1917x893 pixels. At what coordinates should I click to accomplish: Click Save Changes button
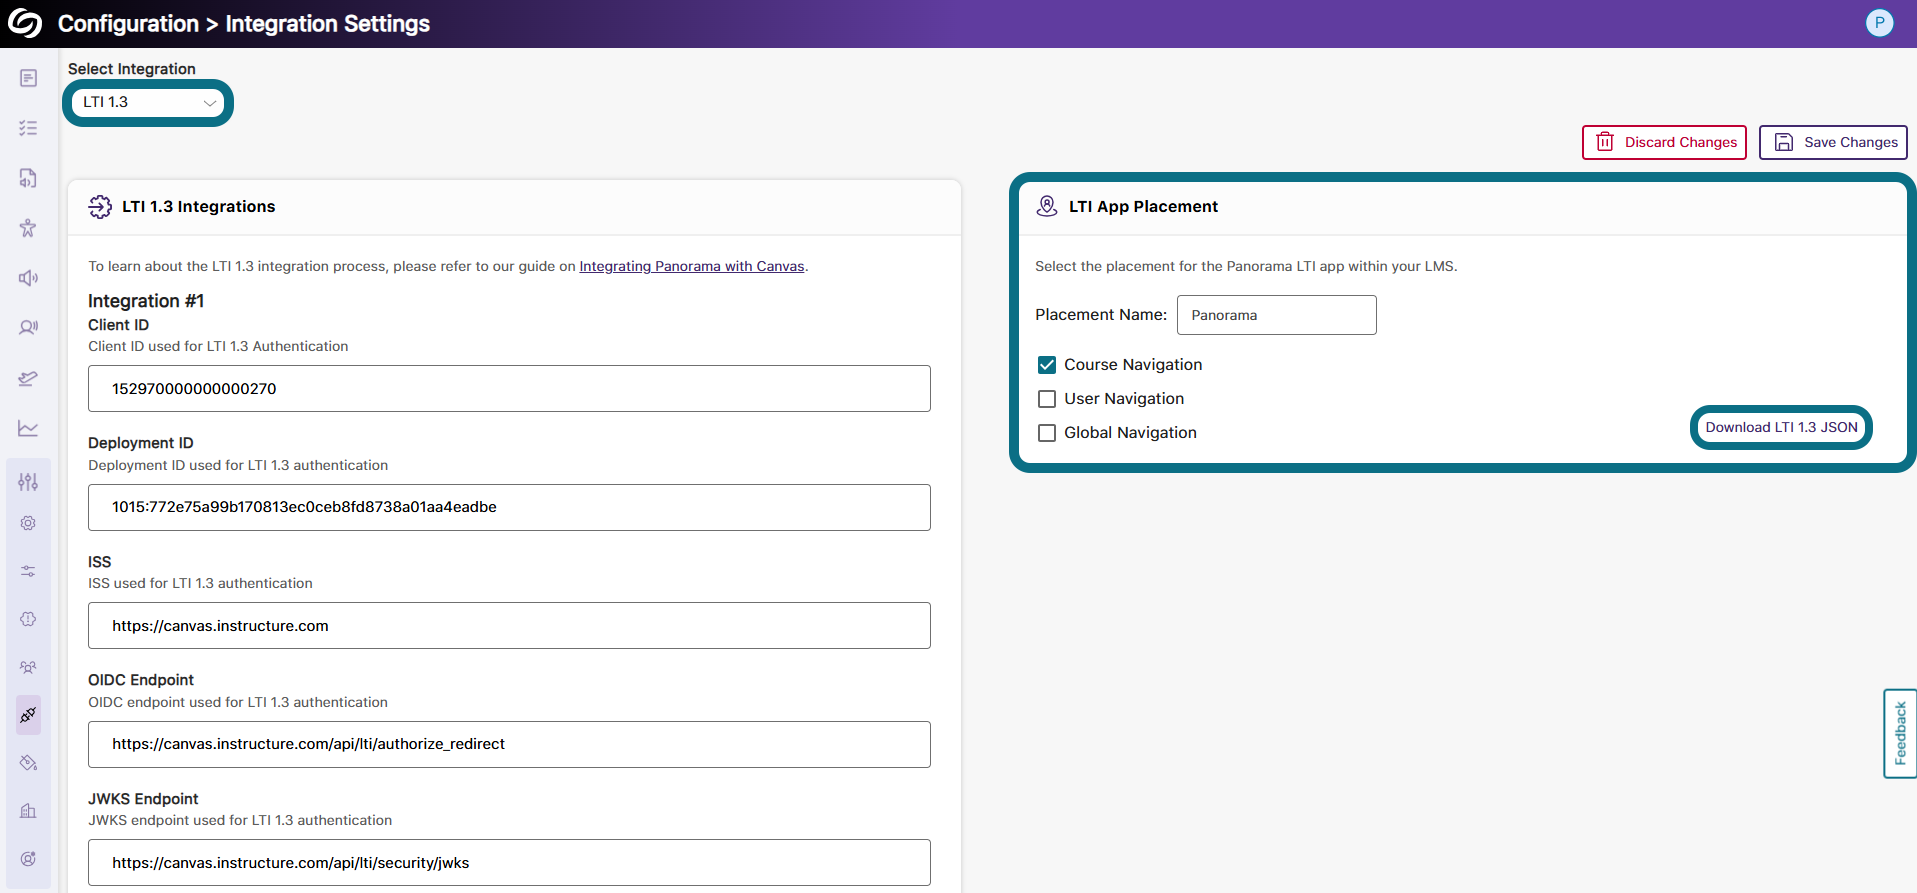(x=1833, y=142)
